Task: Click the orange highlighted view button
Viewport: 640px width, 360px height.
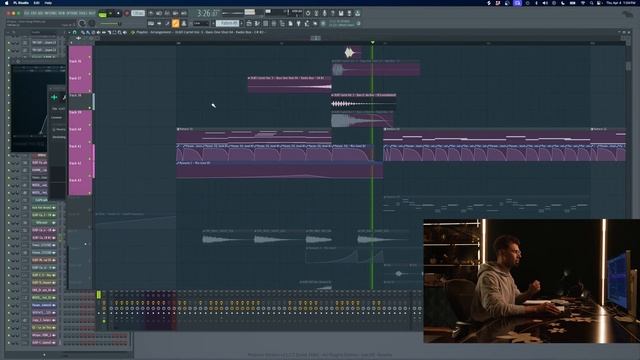Action: pyautogui.click(x=176, y=24)
